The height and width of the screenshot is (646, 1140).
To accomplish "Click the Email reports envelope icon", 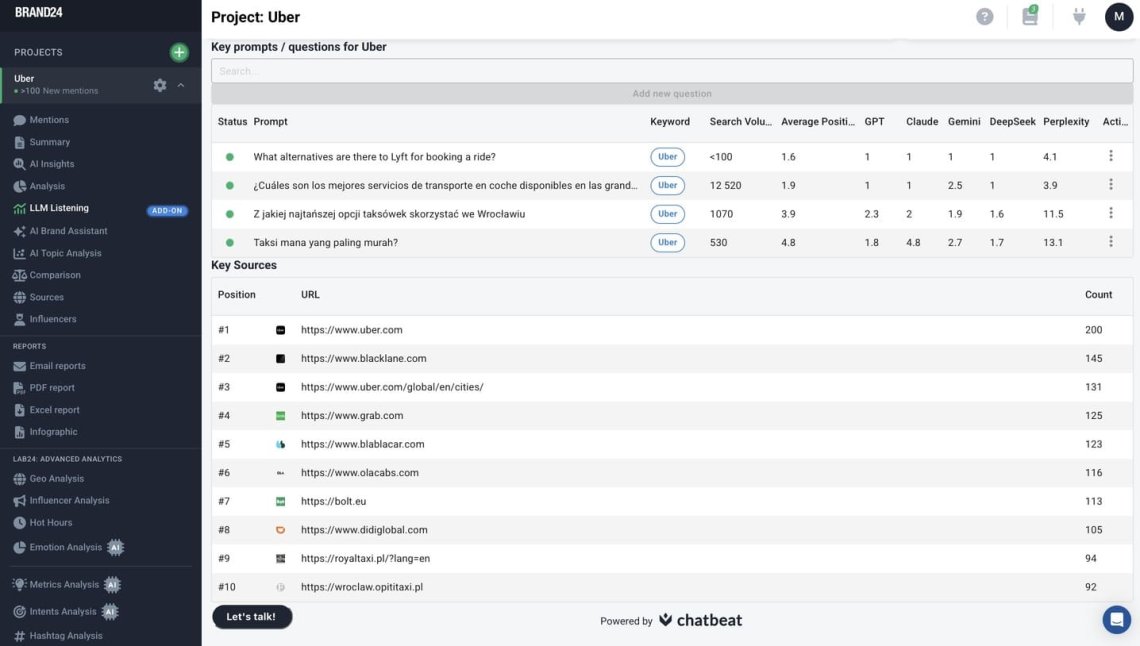I will [20, 366].
